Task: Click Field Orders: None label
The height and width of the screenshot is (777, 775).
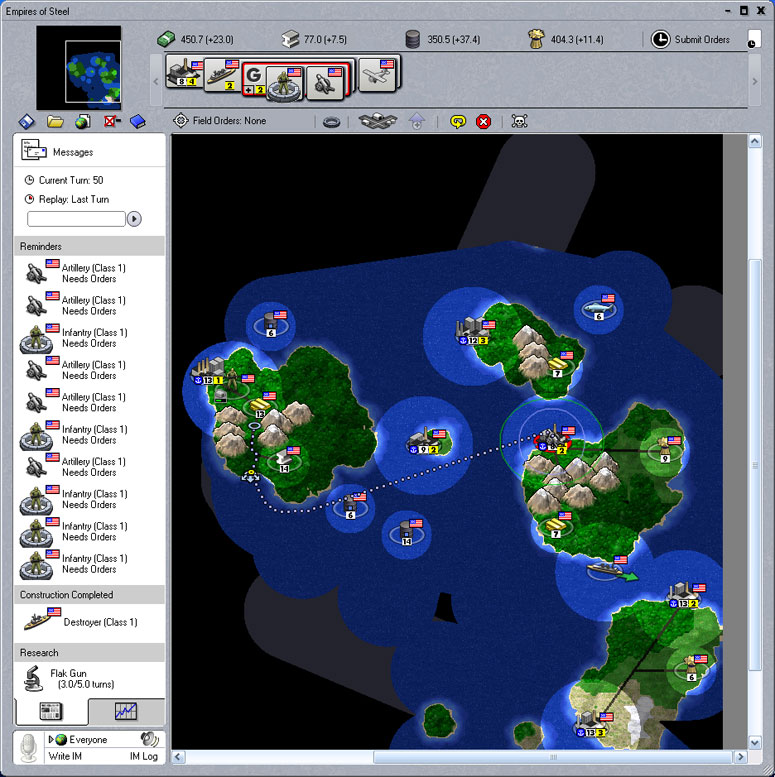Action: [x=229, y=120]
